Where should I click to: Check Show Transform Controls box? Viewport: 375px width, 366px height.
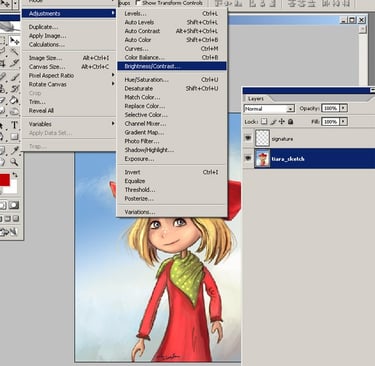138,3
